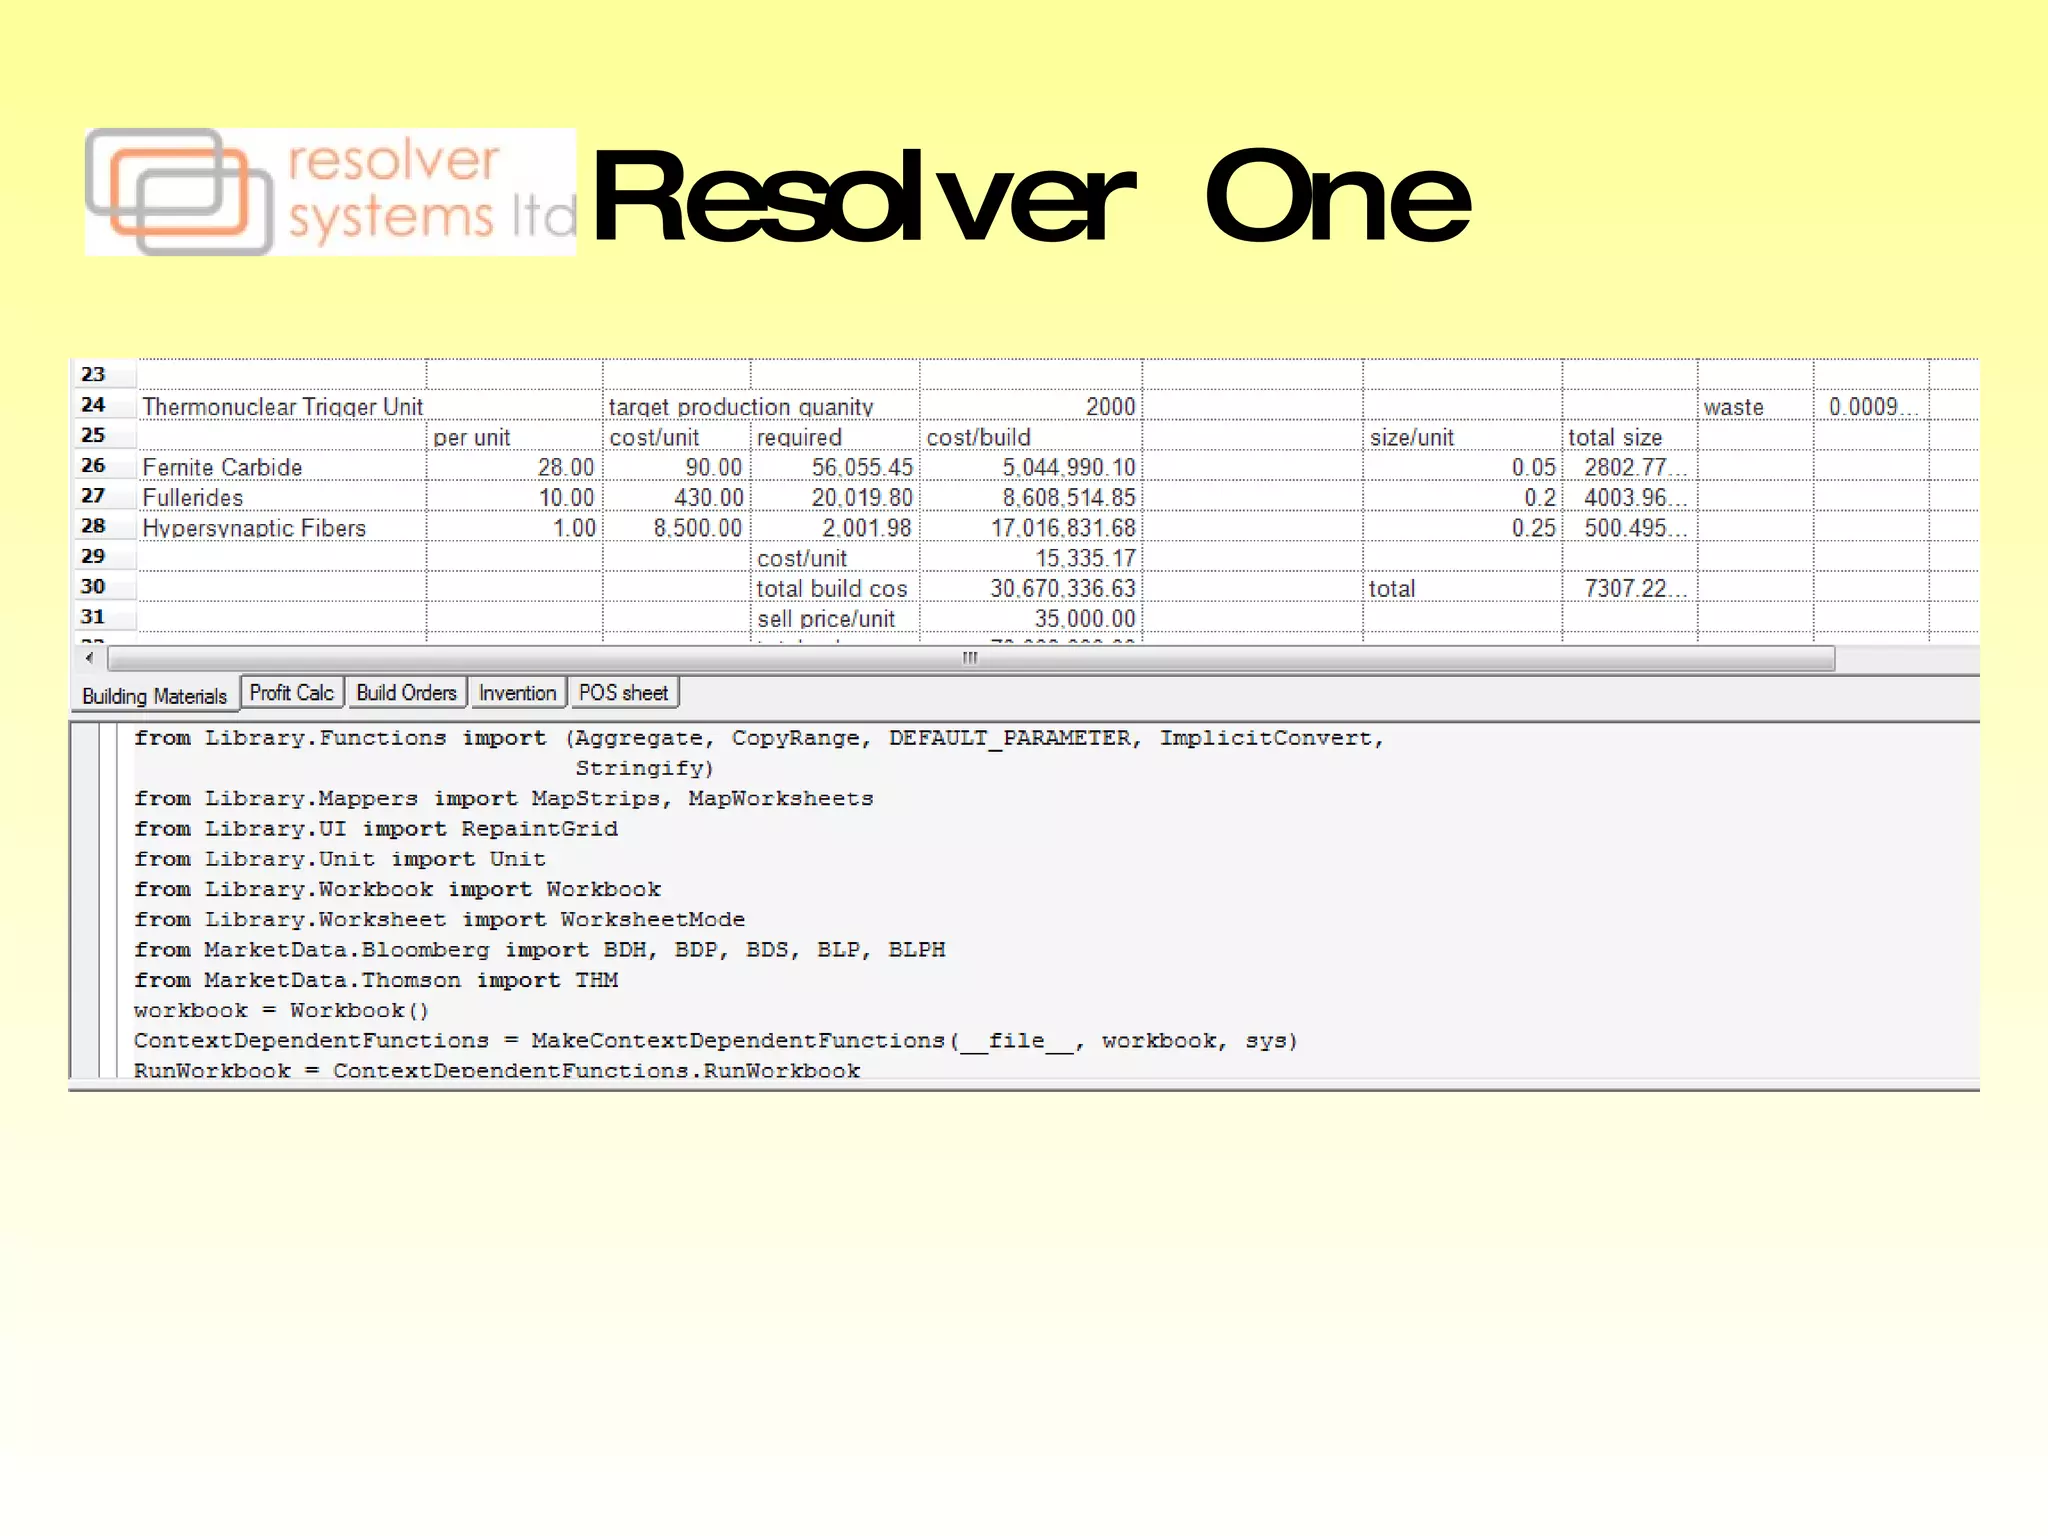Click the 'size/unit' header cell
Screen dimensions: 2048x1536
[1462, 436]
